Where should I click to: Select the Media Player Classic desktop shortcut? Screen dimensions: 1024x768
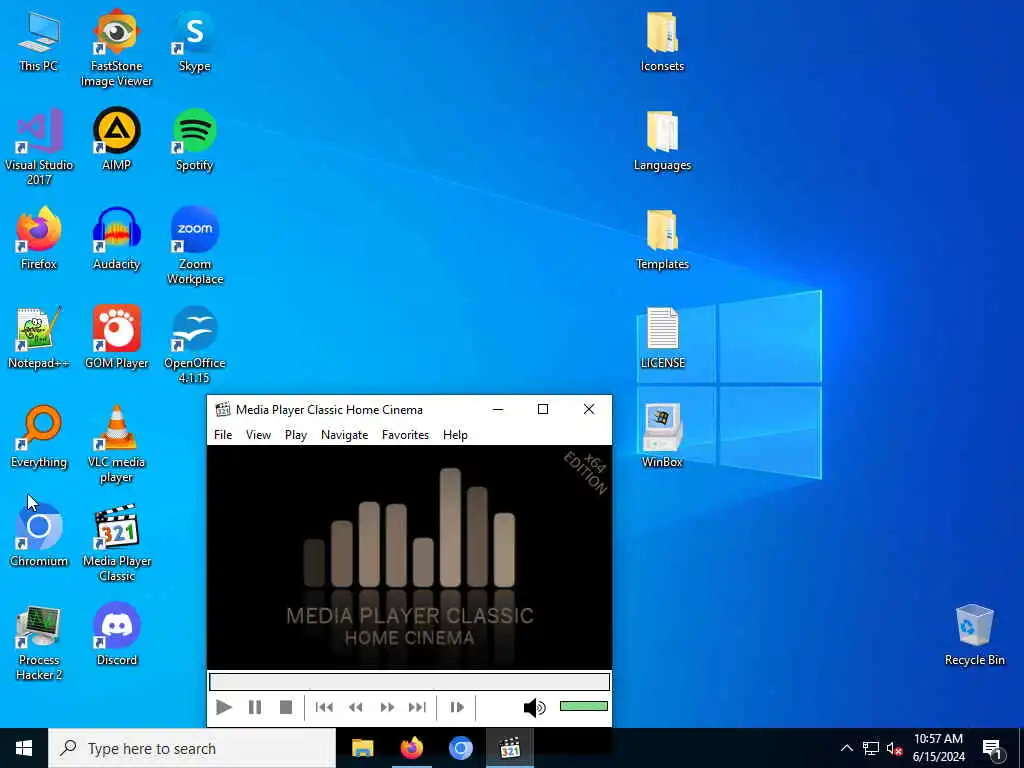pos(116,543)
